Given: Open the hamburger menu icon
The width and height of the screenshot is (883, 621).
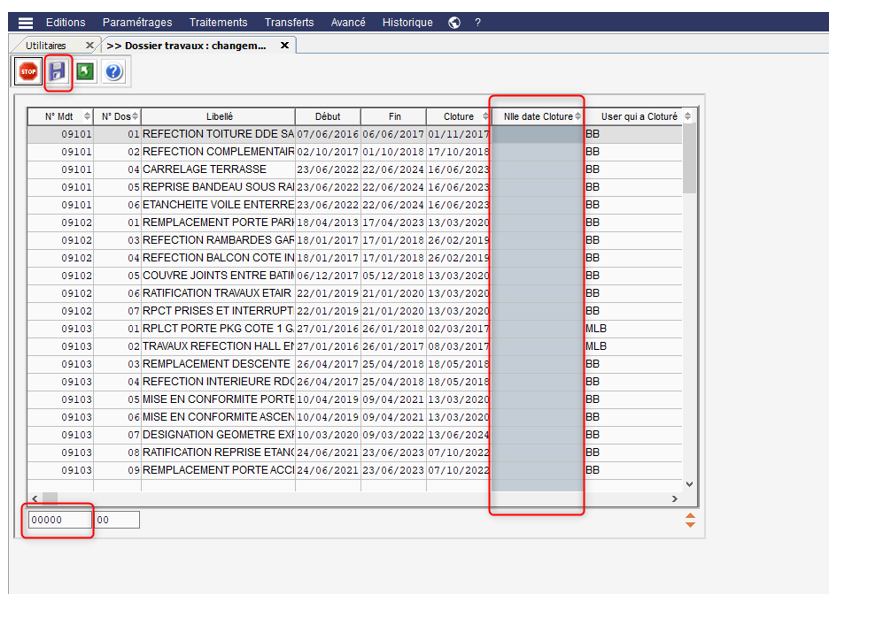Looking at the screenshot, I should (x=26, y=22).
